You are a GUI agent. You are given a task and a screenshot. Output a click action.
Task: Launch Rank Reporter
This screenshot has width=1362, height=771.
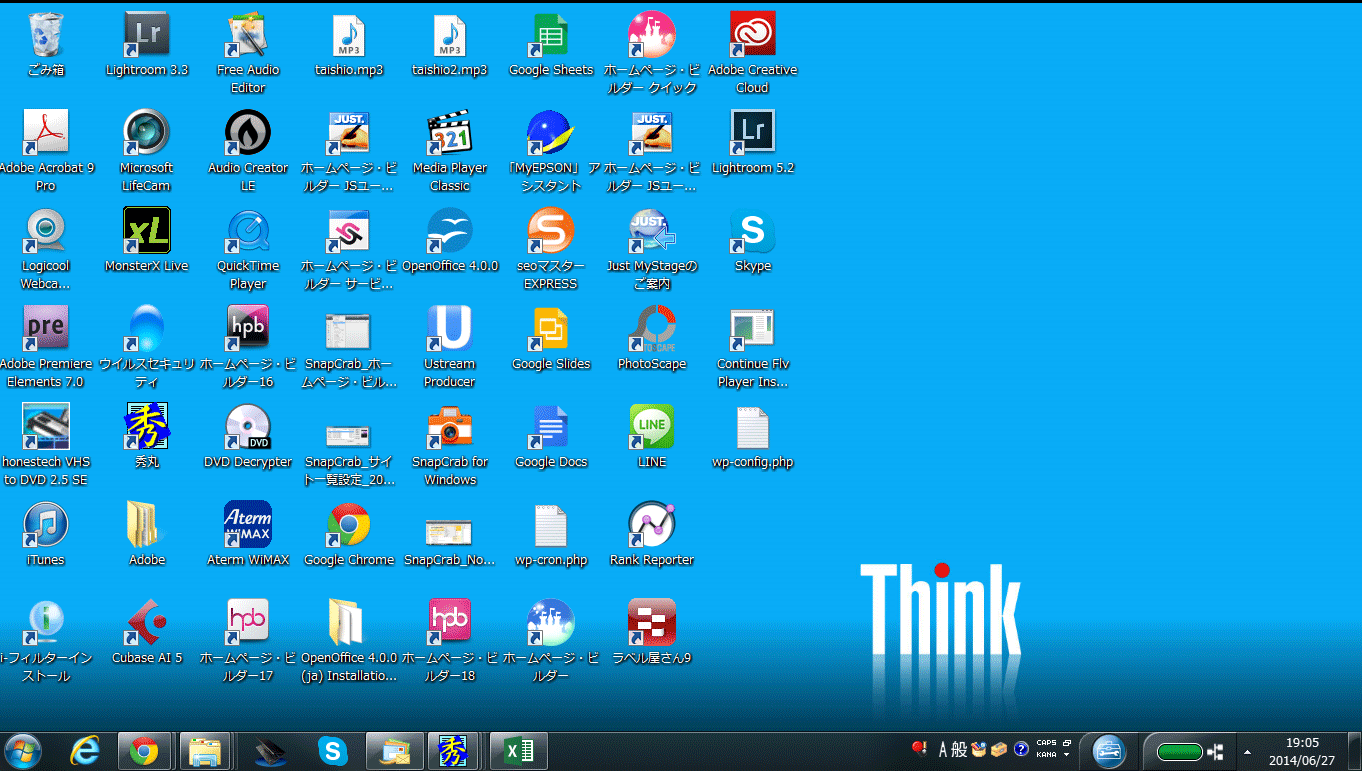[x=652, y=535]
